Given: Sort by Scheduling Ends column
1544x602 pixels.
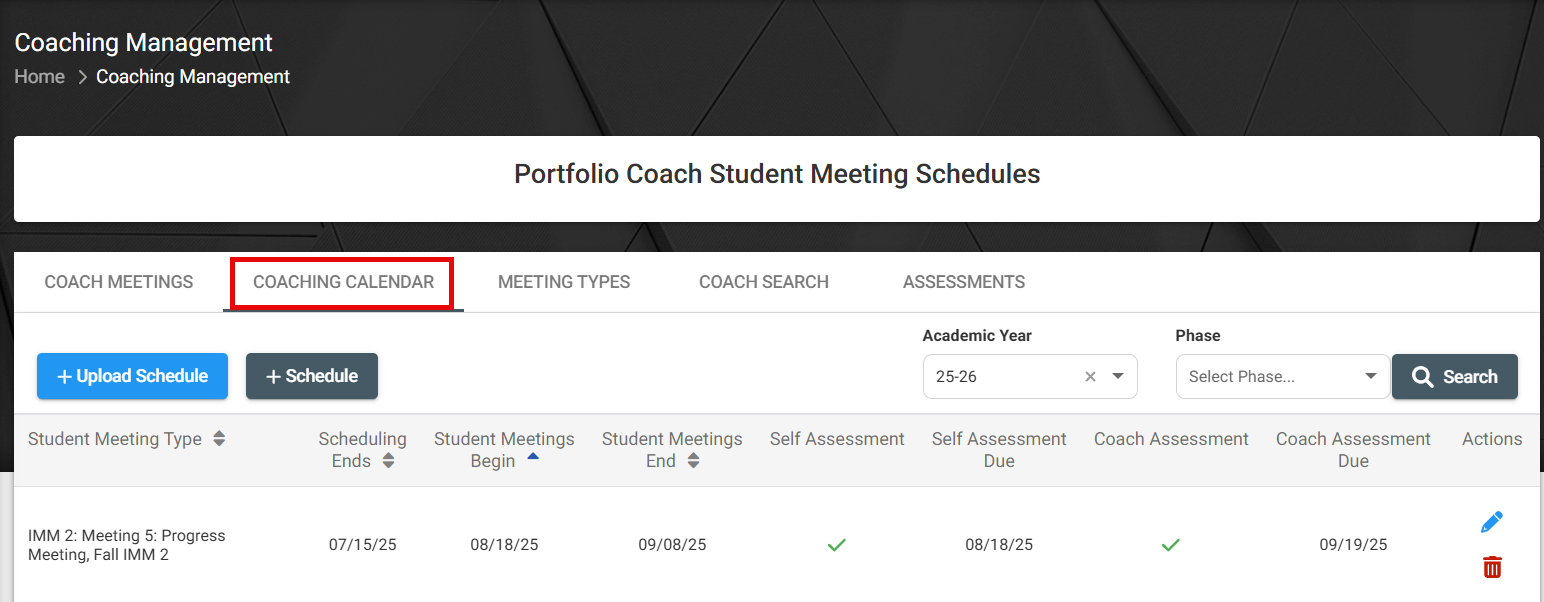Looking at the screenshot, I should [388, 461].
